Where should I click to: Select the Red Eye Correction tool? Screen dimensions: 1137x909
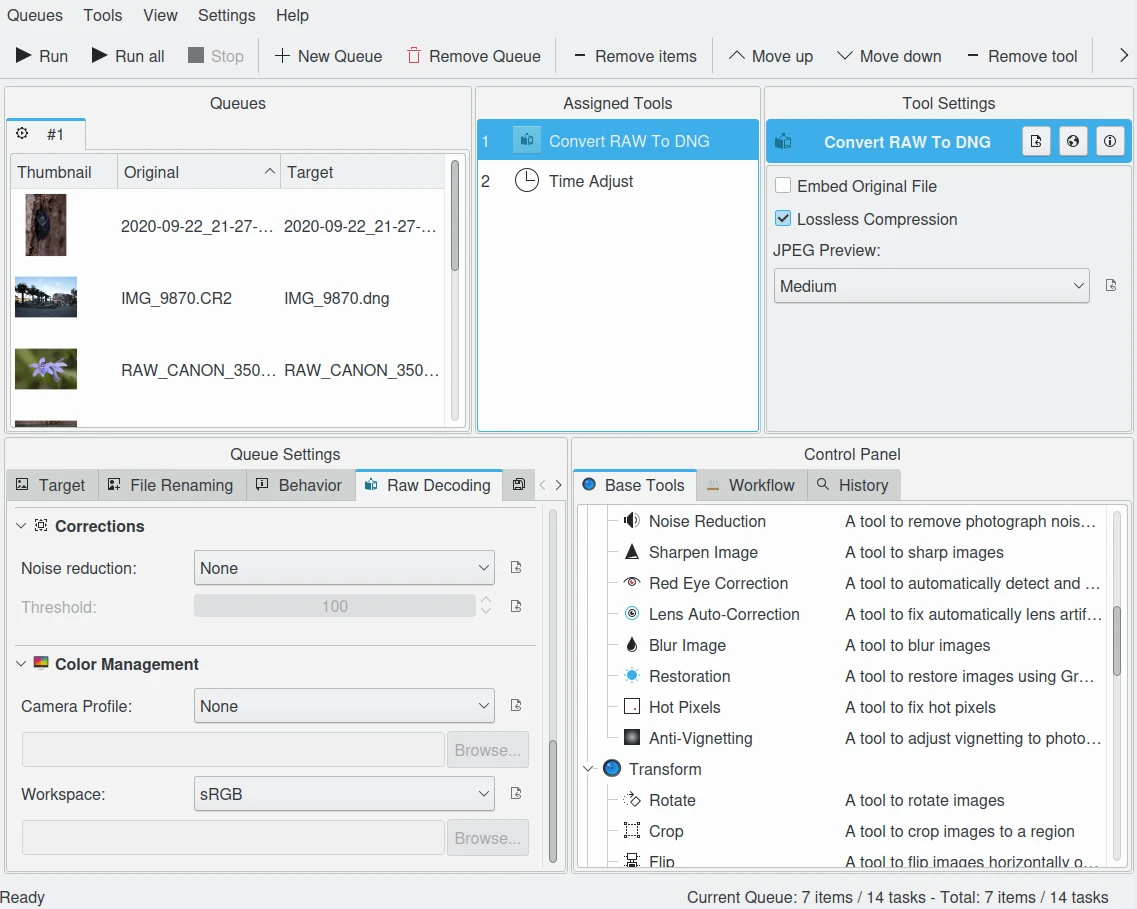pyautogui.click(x=718, y=583)
